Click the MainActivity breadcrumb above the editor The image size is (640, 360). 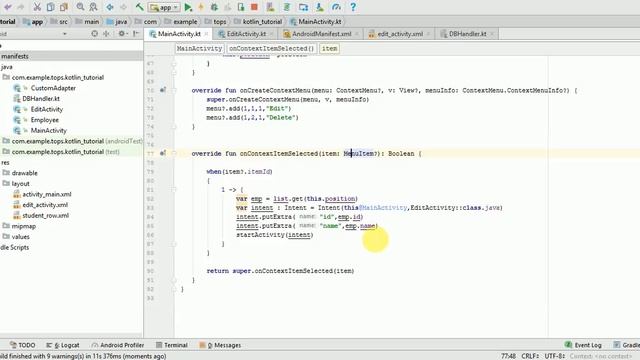tap(199, 49)
